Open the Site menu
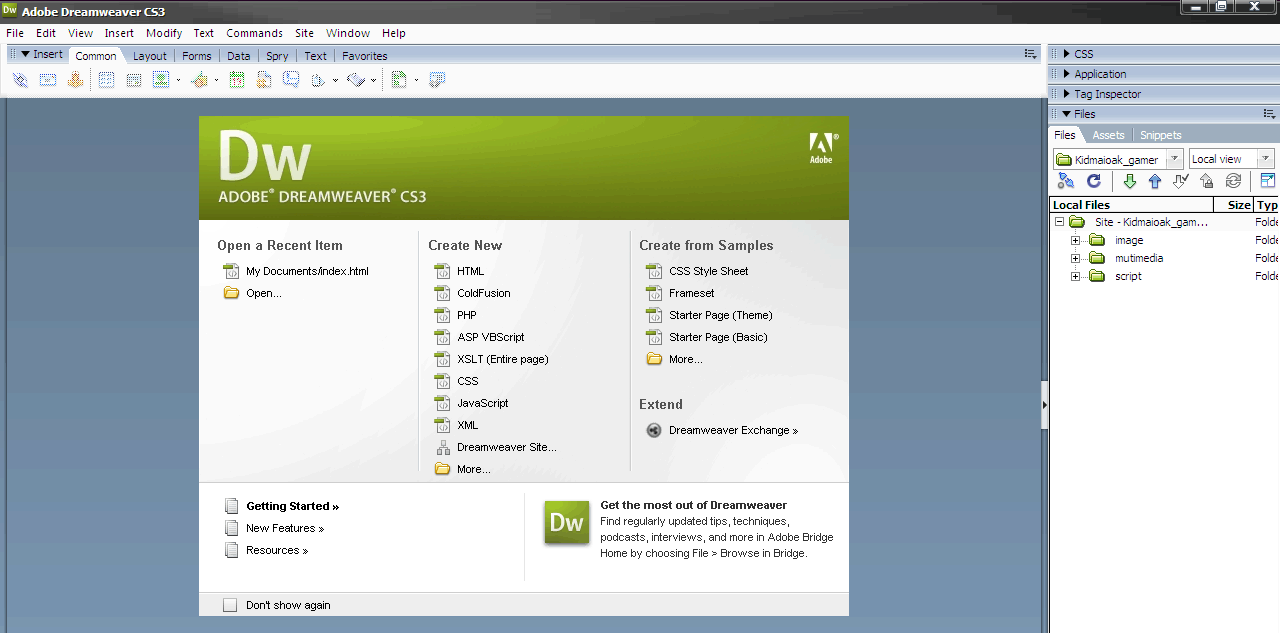Image resolution: width=1280 pixels, height=633 pixels. [304, 33]
